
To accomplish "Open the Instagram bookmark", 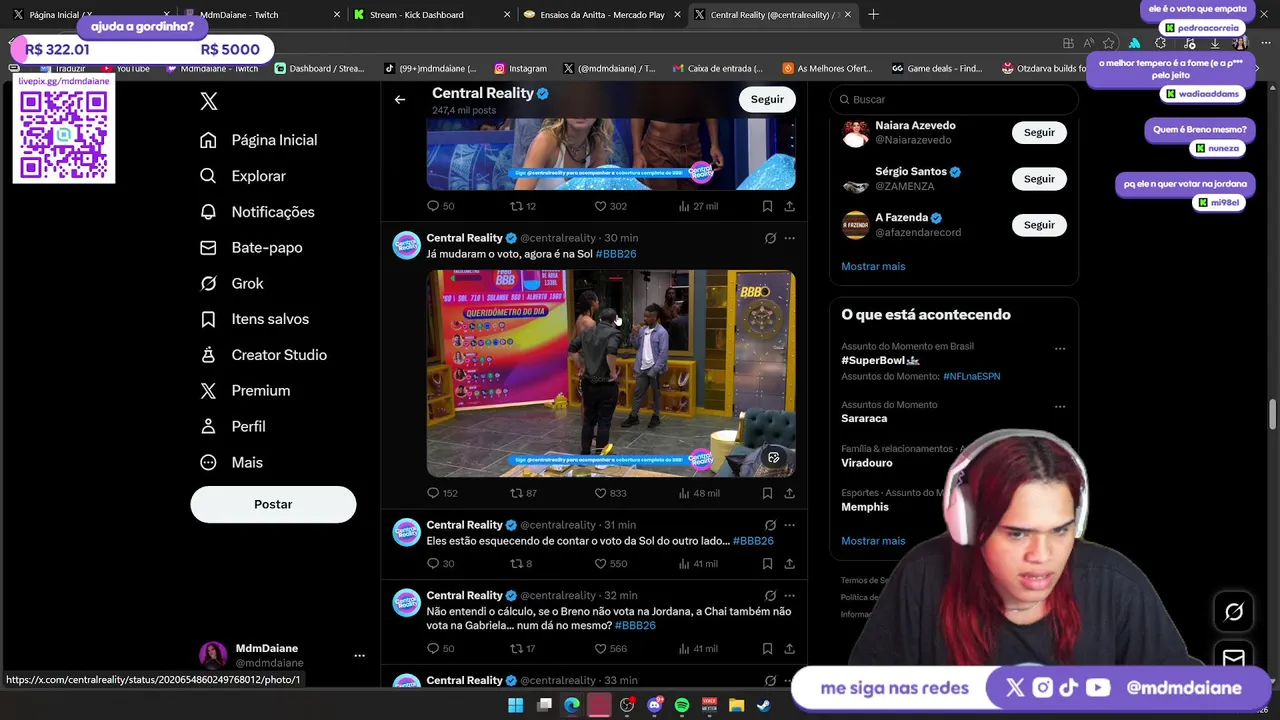I will click(x=520, y=68).
